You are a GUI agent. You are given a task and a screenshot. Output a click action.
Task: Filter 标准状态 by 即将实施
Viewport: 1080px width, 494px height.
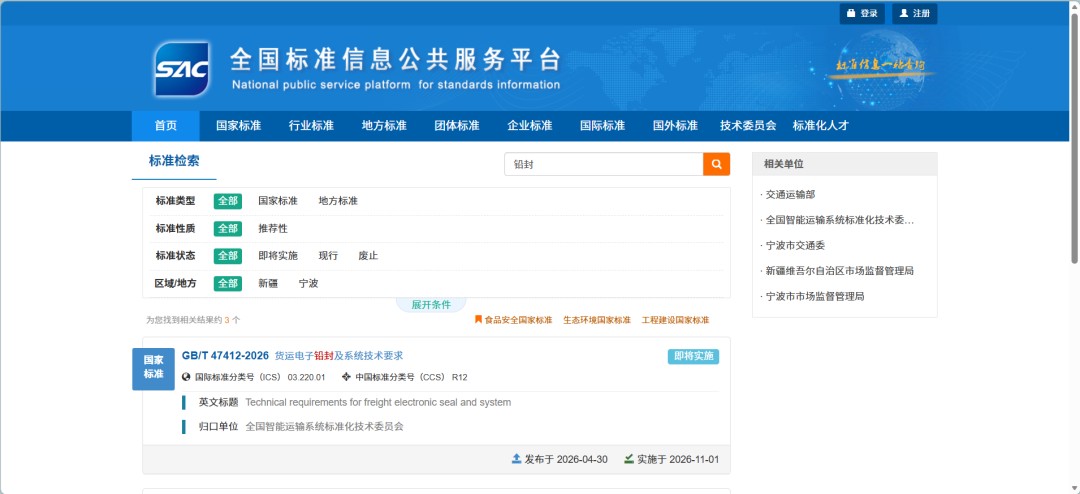[278, 256]
